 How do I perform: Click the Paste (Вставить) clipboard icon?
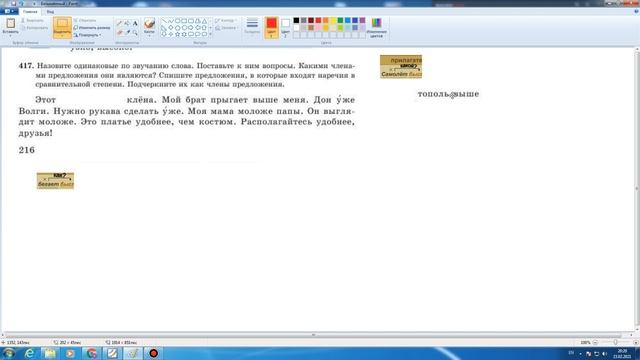click(10, 24)
